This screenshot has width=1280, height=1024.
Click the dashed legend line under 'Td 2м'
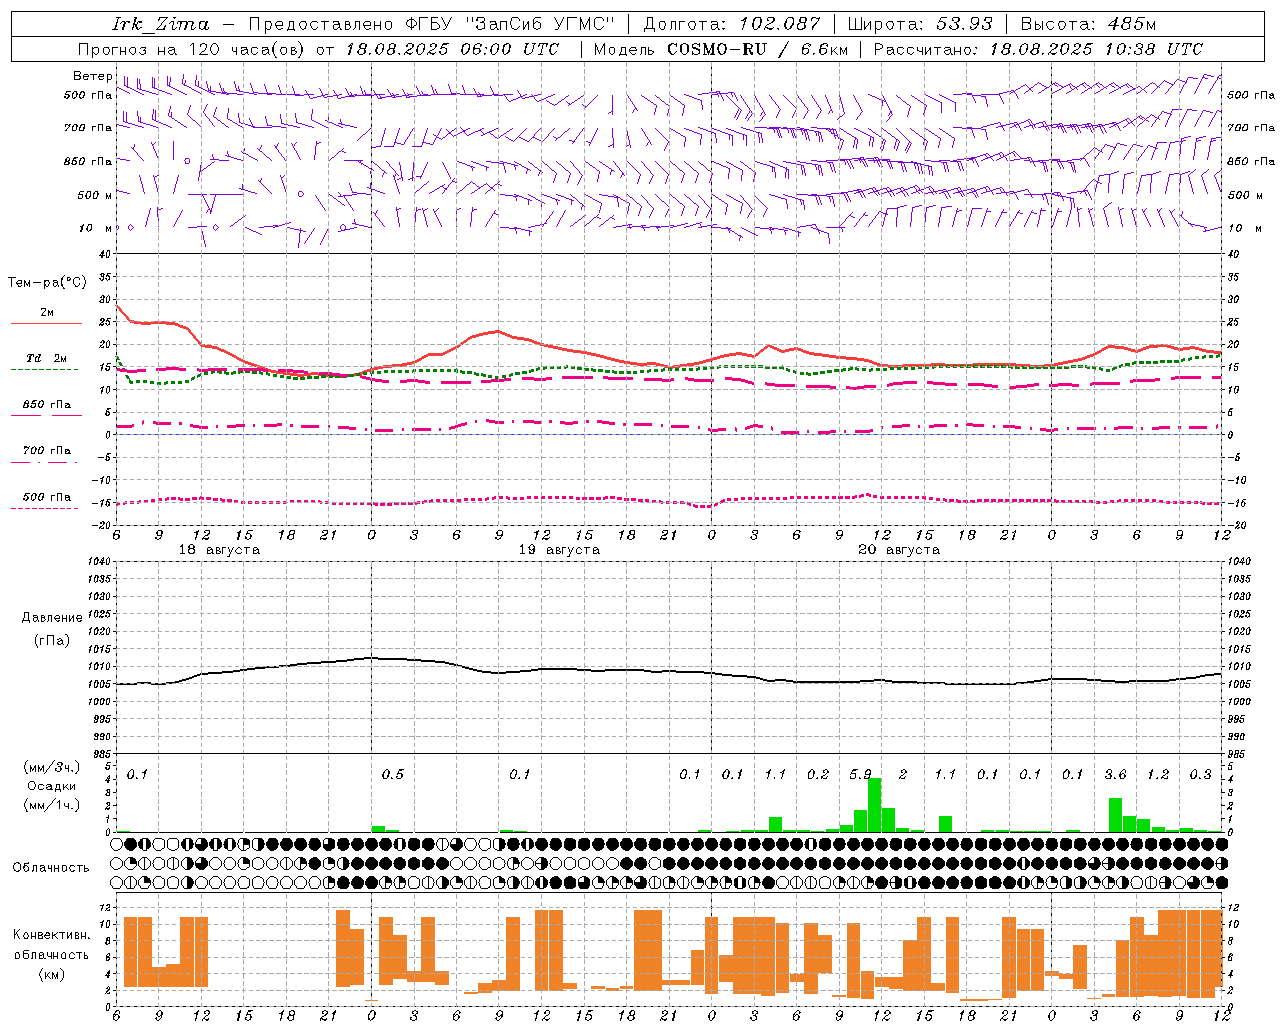45,369
